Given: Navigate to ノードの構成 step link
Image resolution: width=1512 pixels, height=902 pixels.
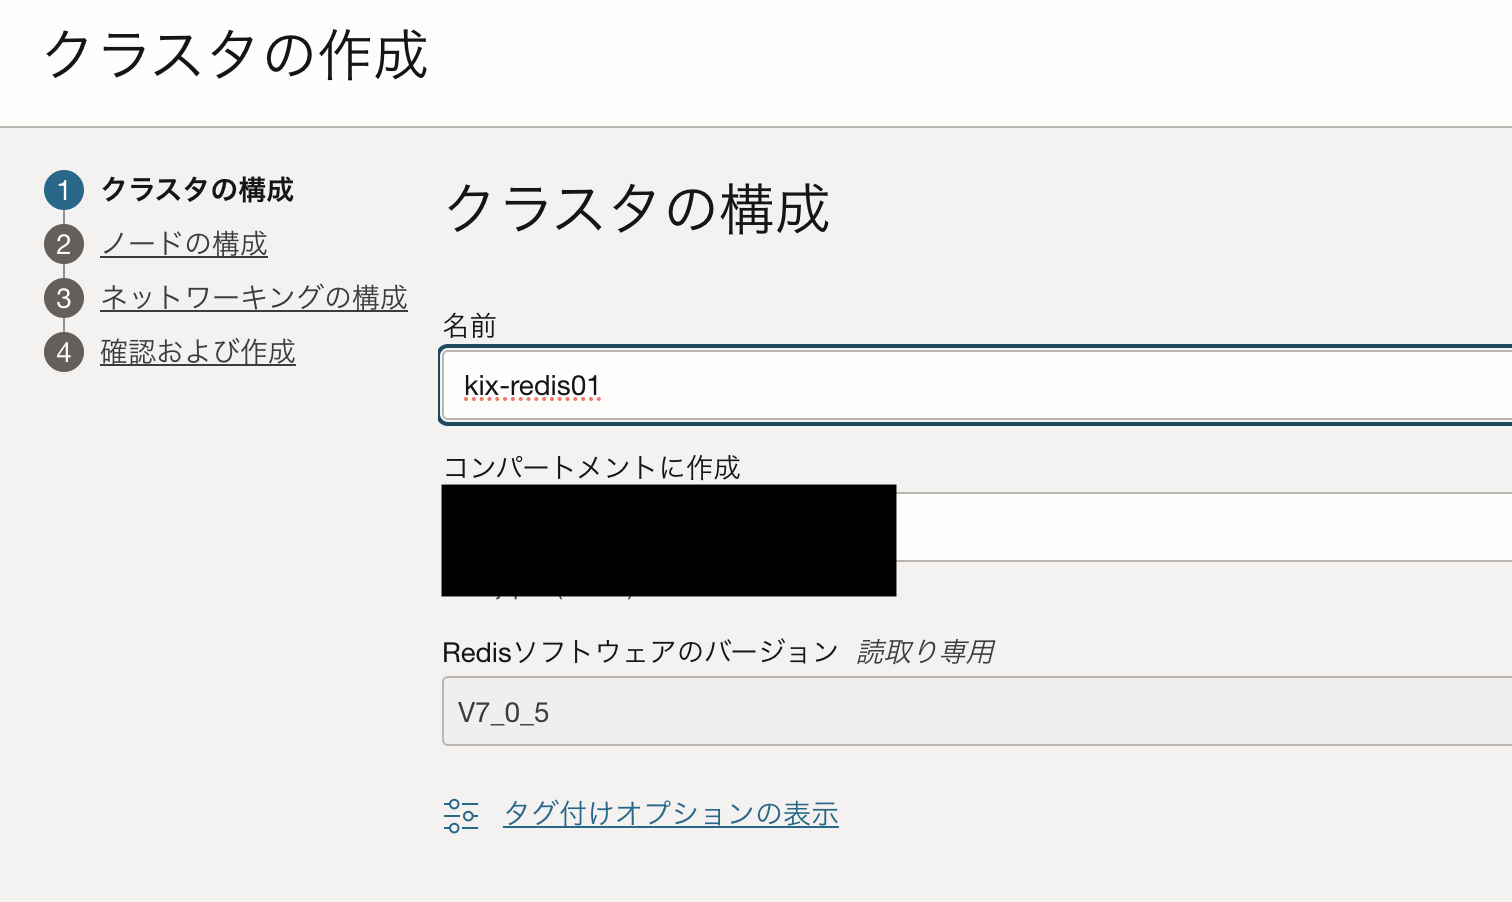Looking at the screenshot, I should point(183,244).
